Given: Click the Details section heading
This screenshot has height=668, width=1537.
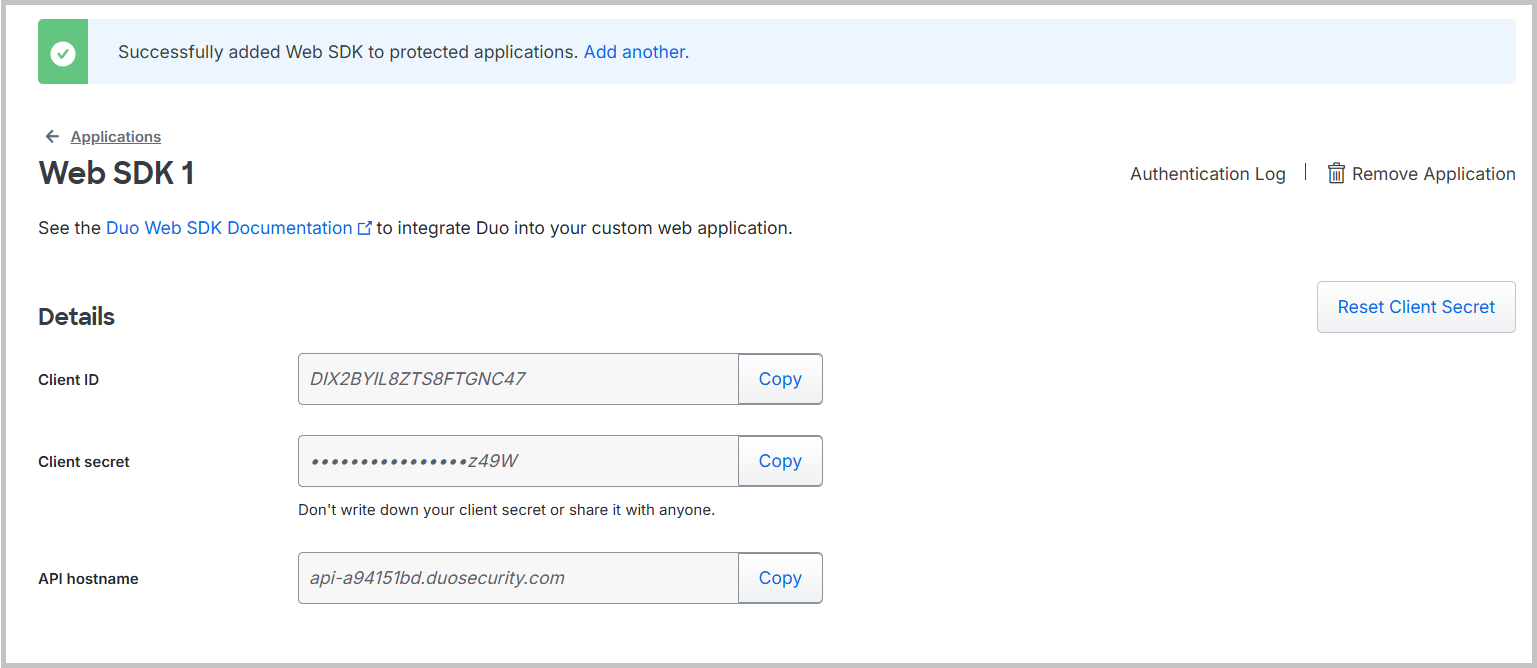Looking at the screenshot, I should [x=76, y=317].
